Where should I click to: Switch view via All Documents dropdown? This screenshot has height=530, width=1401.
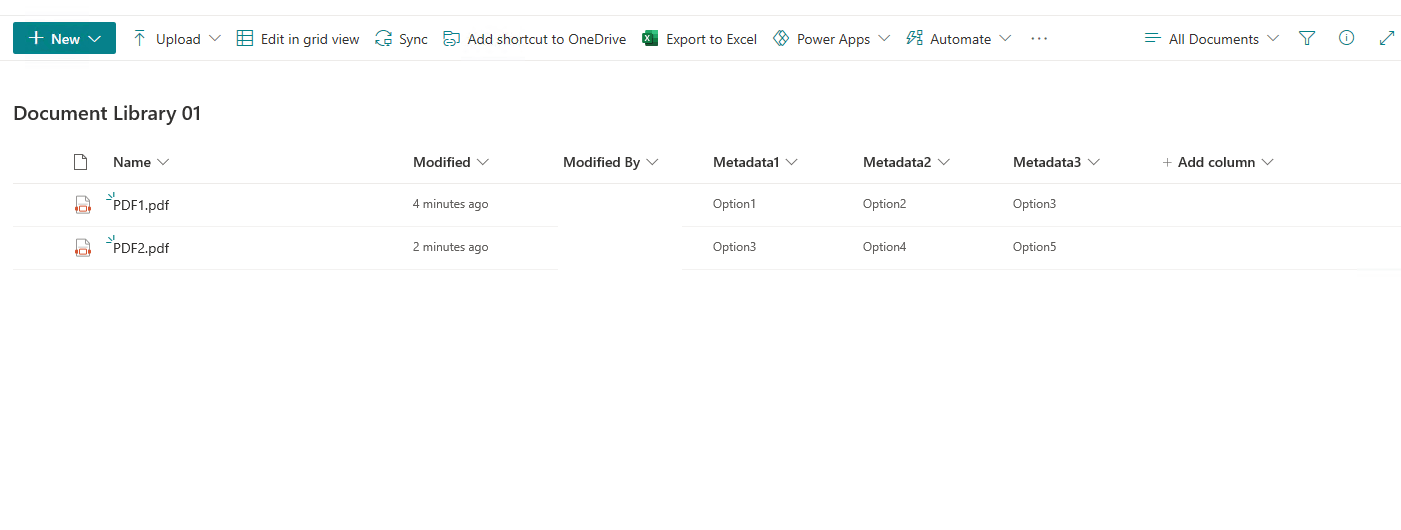tap(1211, 39)
